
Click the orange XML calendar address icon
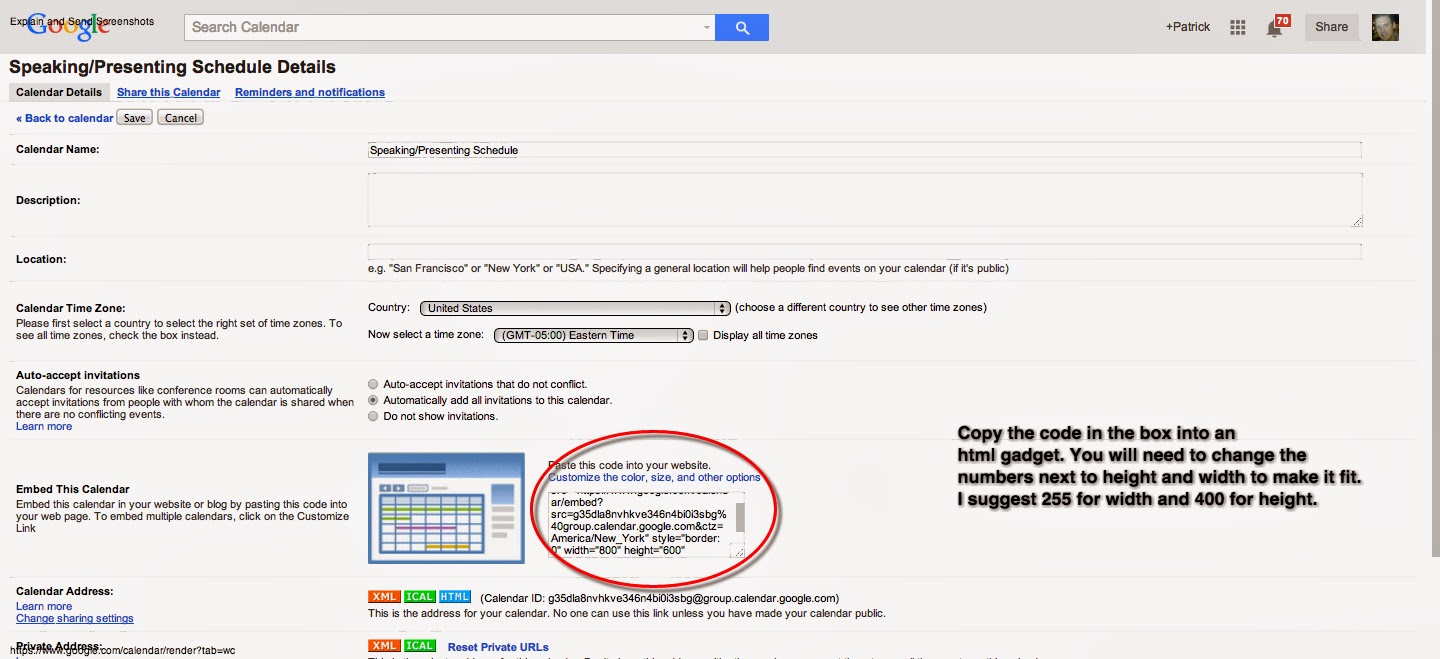click(x=384, y=598)
